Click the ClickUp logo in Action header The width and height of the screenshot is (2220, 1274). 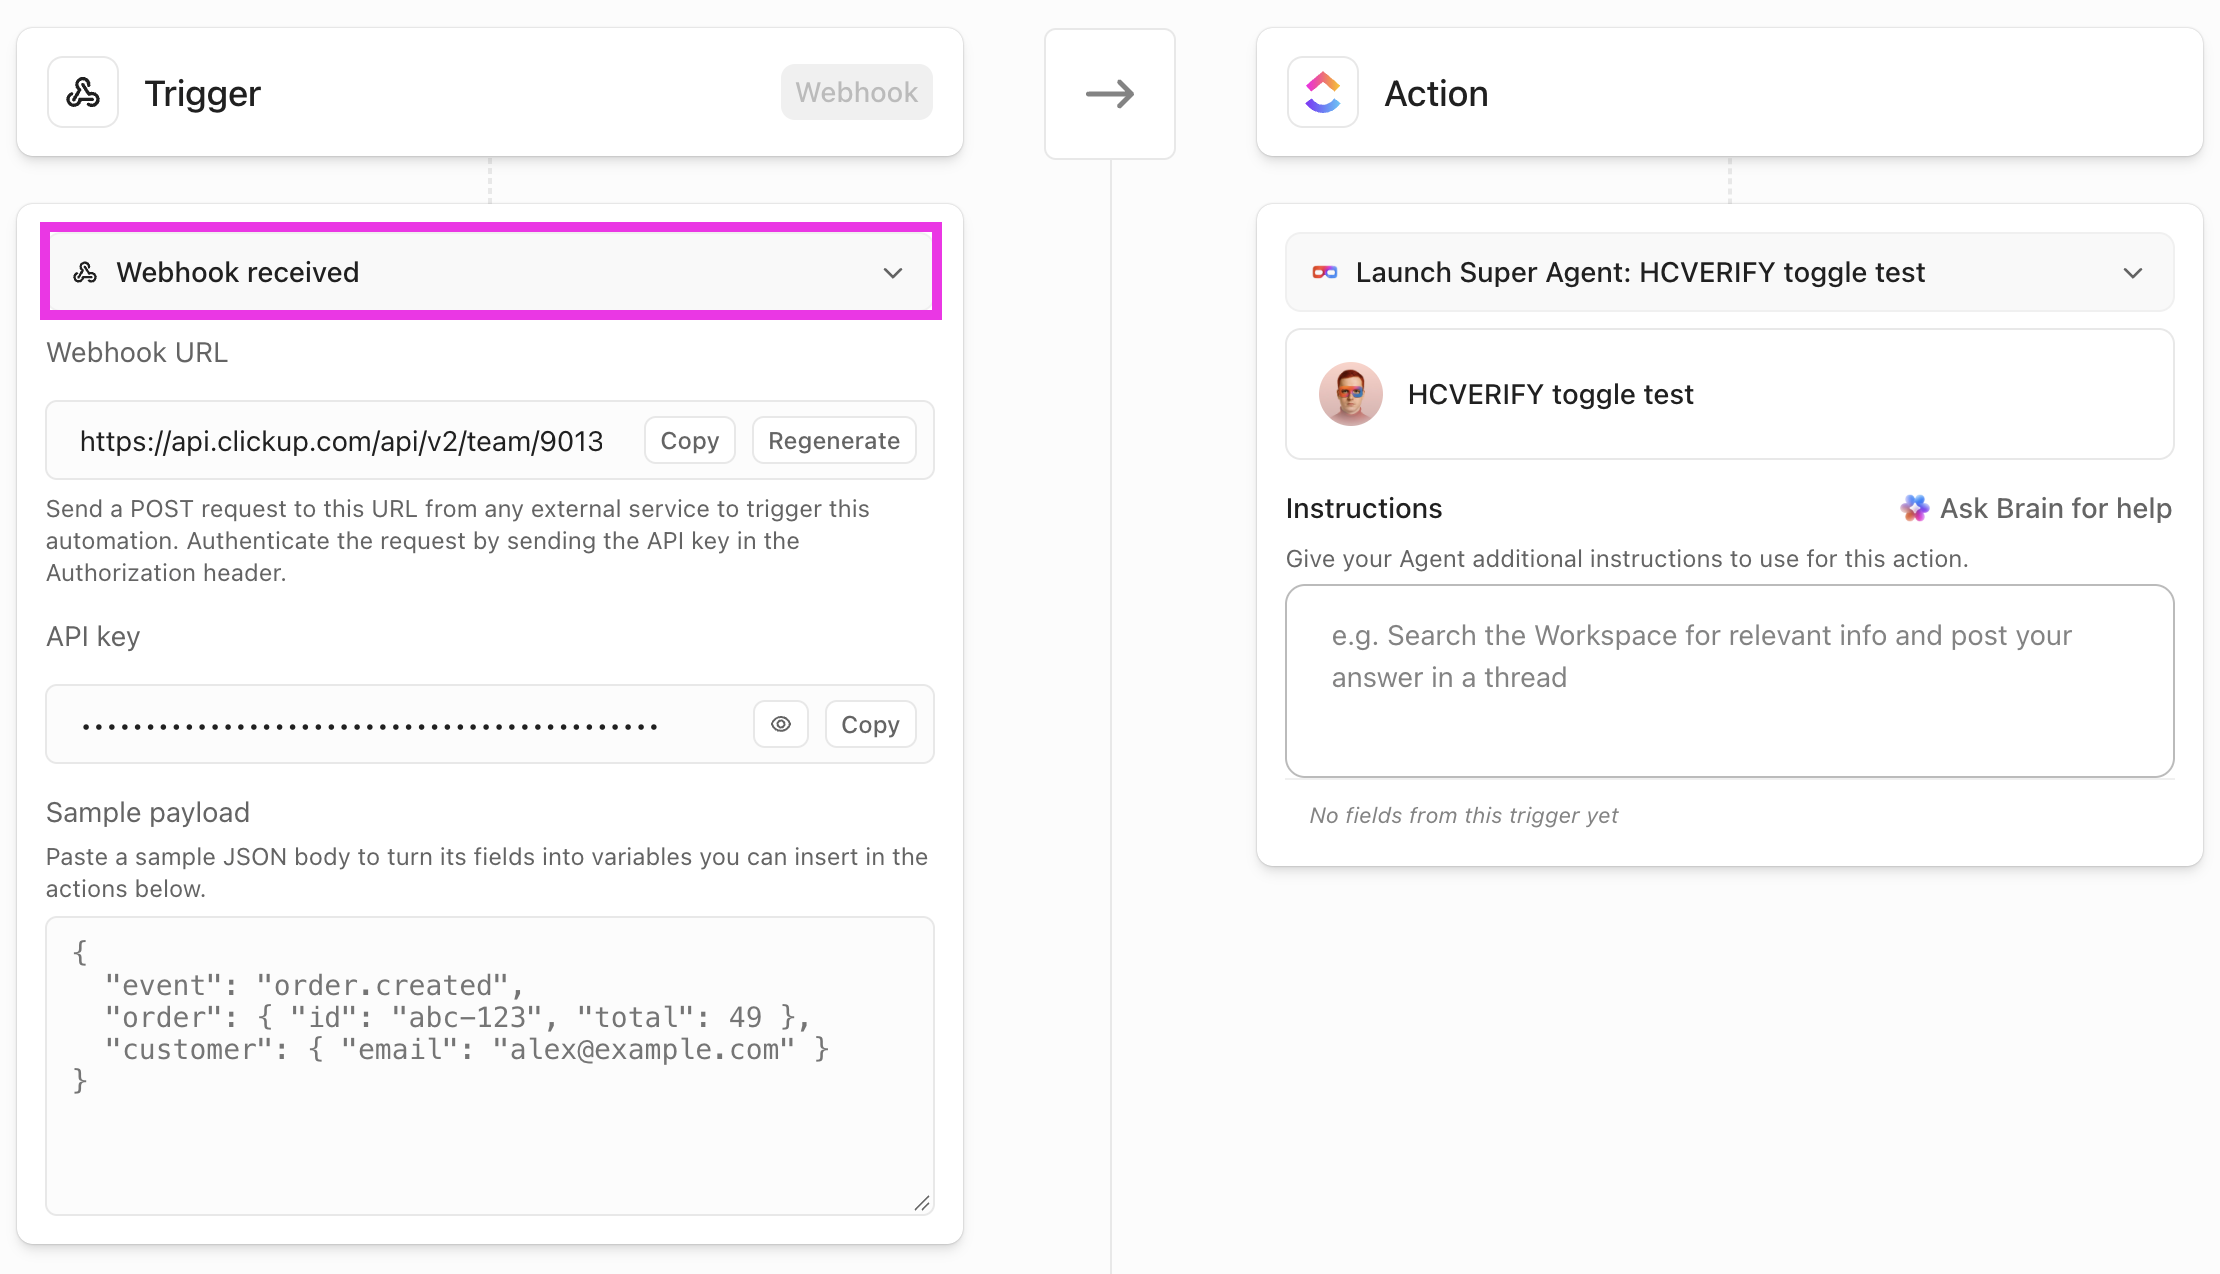[x=1322, y=93]
